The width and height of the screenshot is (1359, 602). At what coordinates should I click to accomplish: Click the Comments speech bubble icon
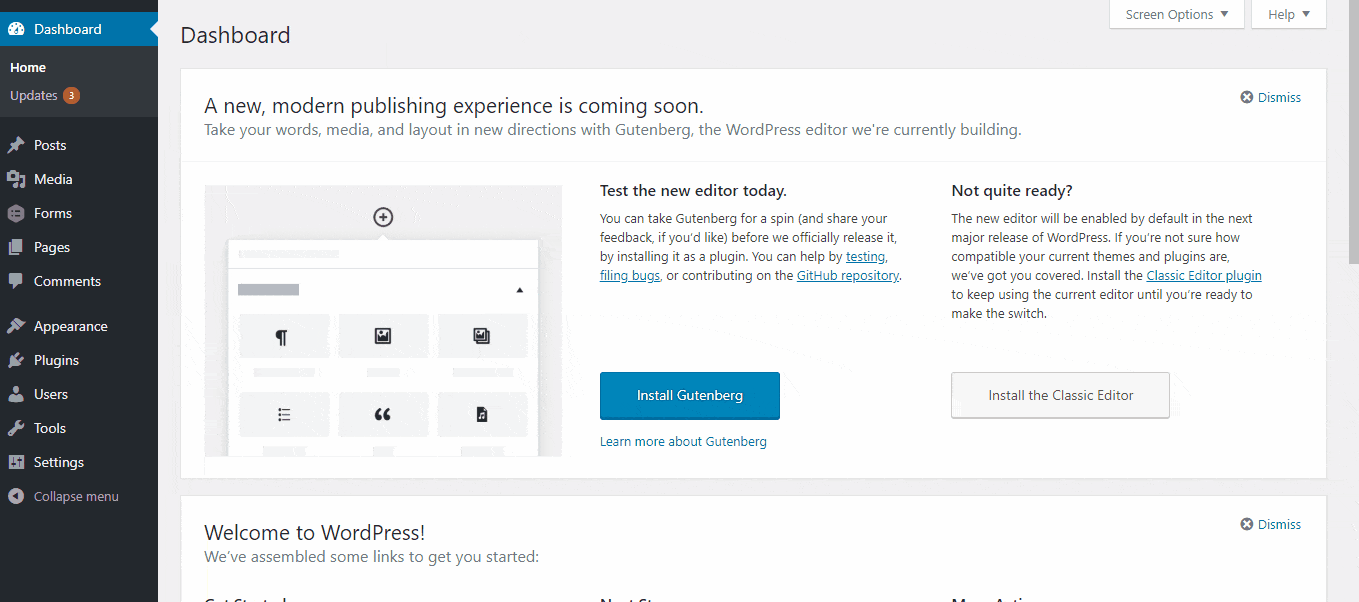(16, 281)
